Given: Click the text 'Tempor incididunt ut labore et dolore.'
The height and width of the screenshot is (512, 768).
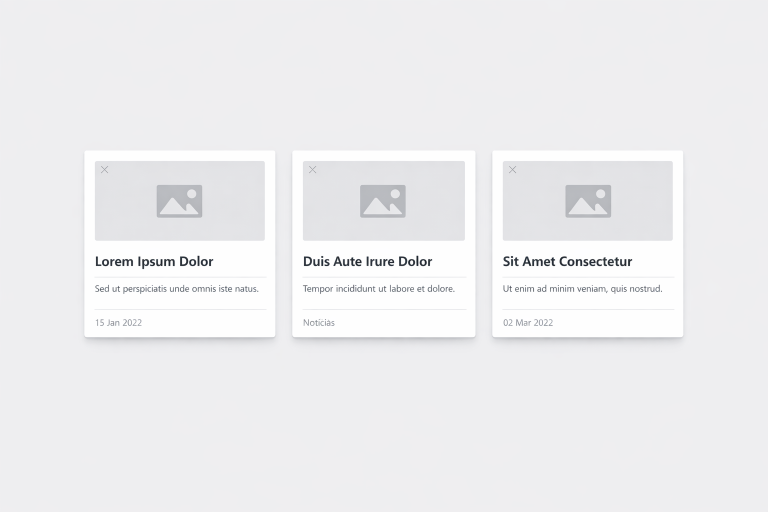Looking at the screenshot, I should [379, 289].
